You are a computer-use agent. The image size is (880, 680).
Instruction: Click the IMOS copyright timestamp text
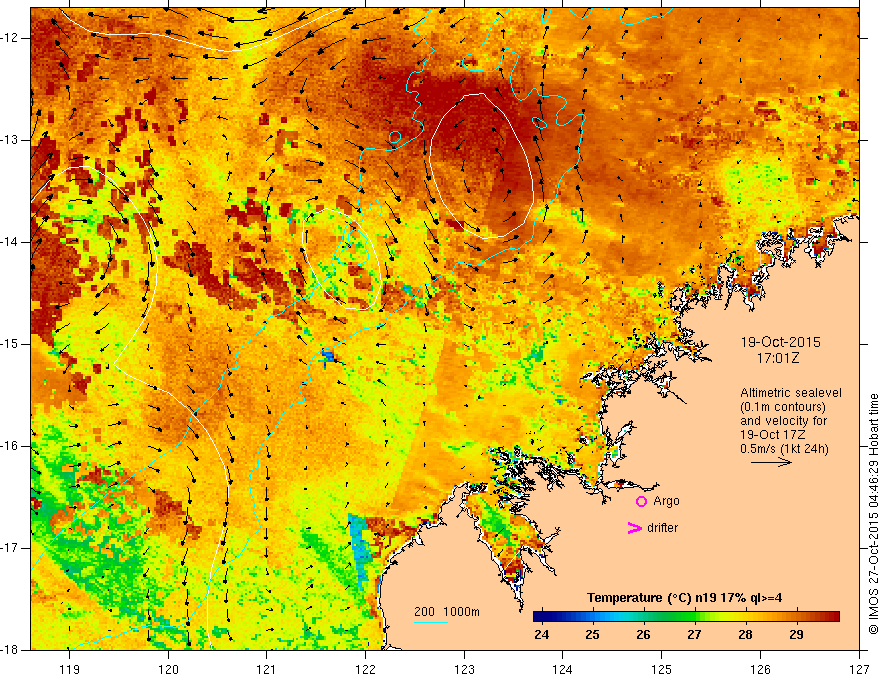click(x=873, y=514)
